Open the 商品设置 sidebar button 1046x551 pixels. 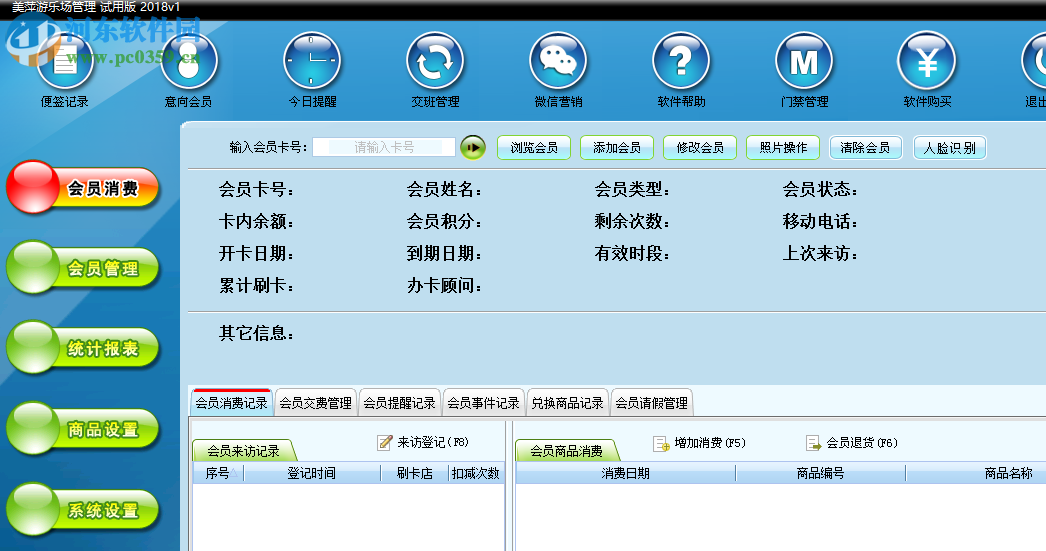tap(83, 429)
